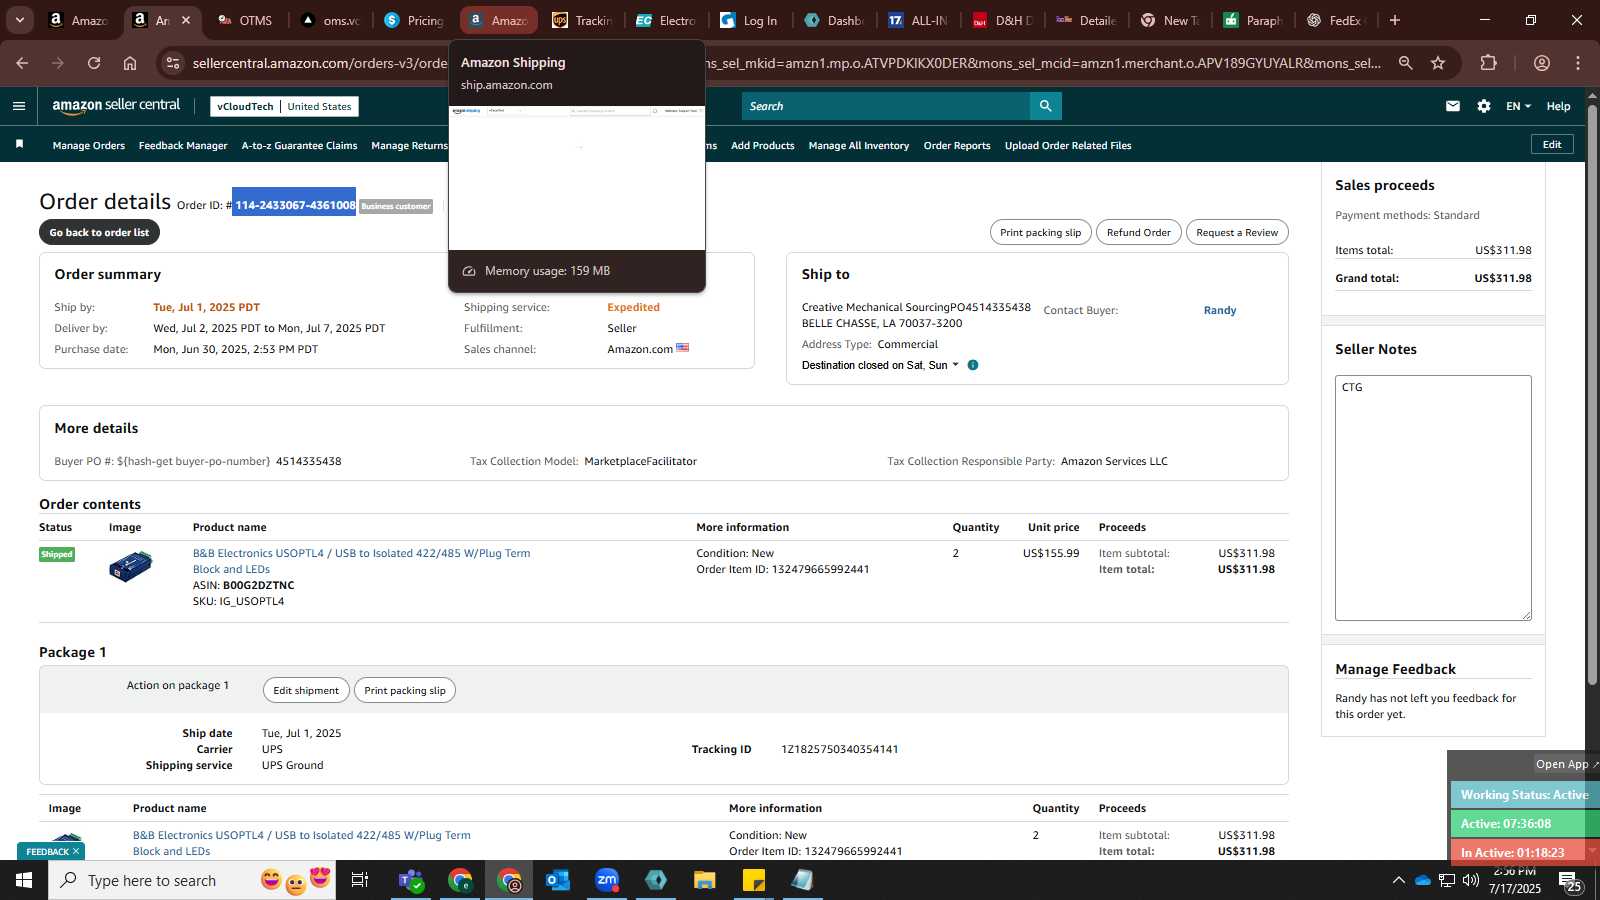1600x900 pixels.
Task: Open the B&B Electronics USOPTL4 product link in Order contents
Action: coord(362,561)
